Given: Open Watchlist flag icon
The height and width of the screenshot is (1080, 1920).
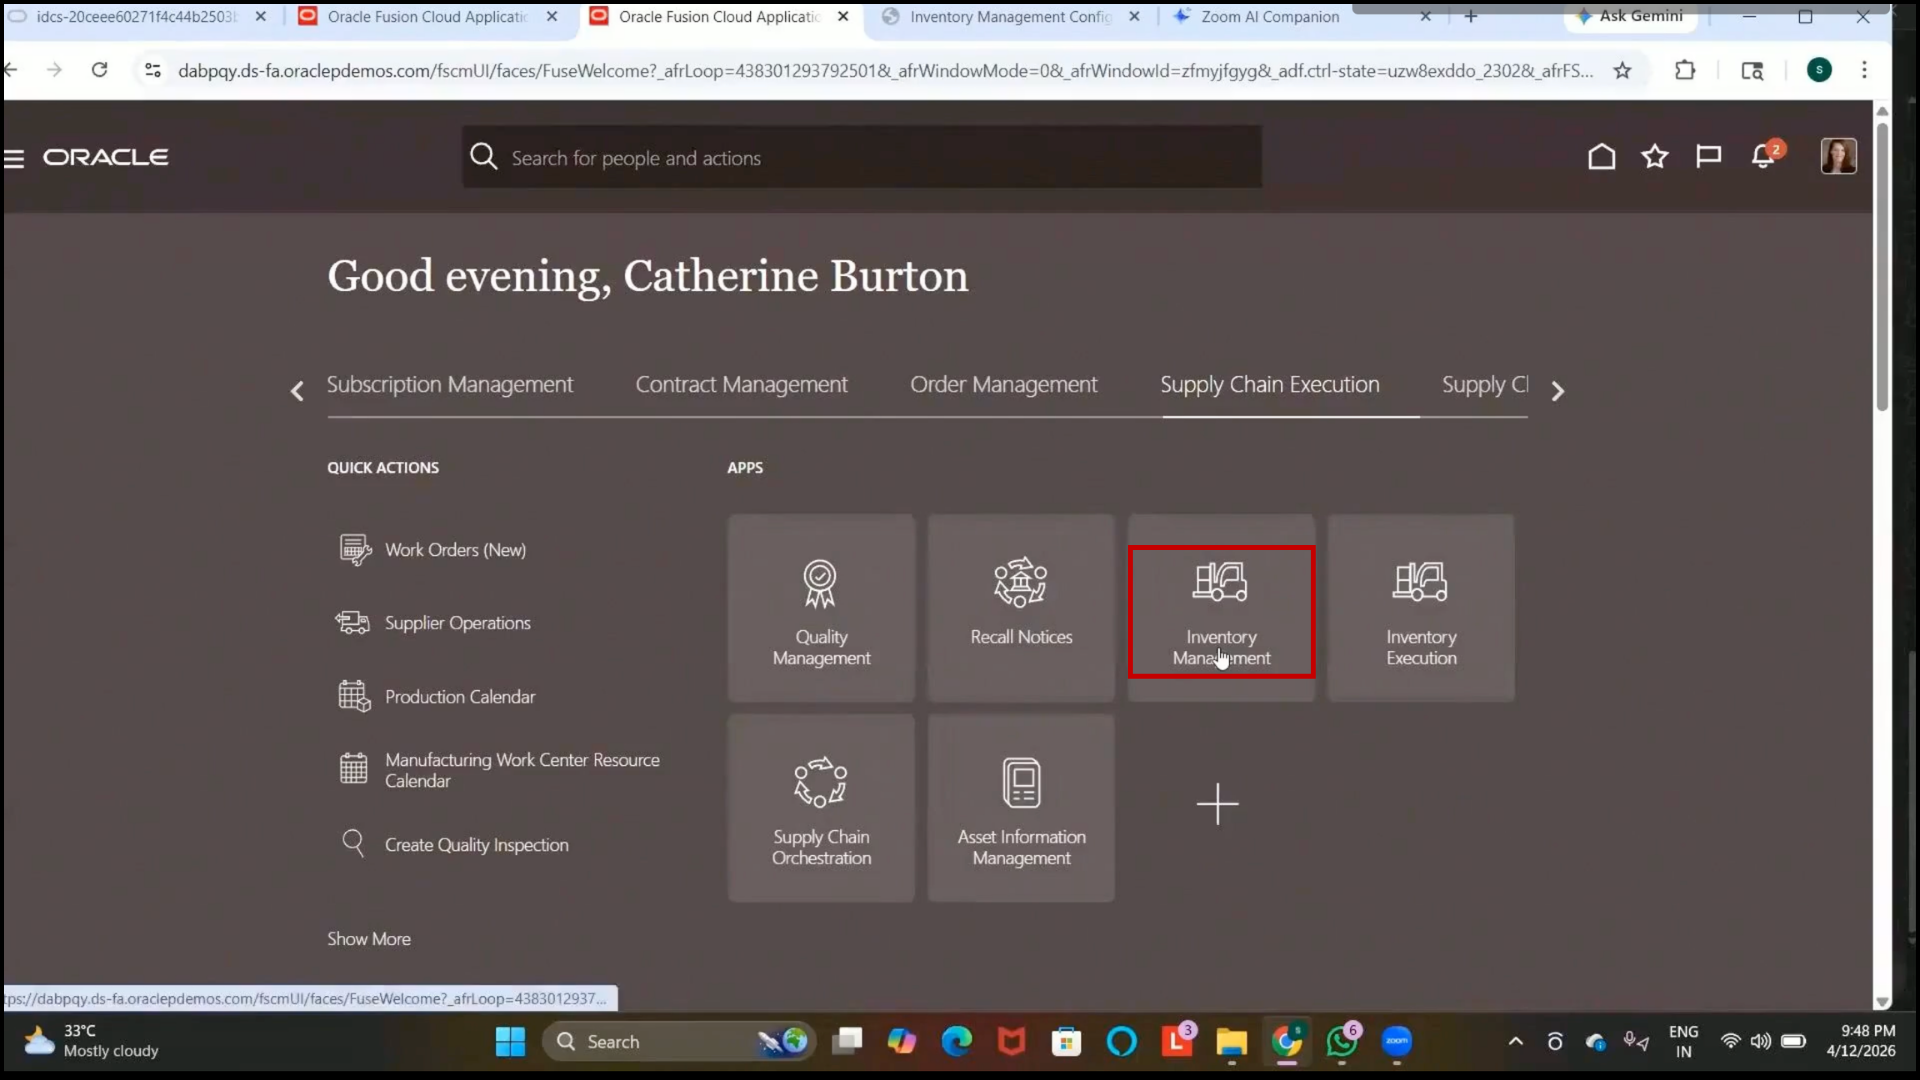Looking at the screenshot, I should click(x=1708, y=157).
